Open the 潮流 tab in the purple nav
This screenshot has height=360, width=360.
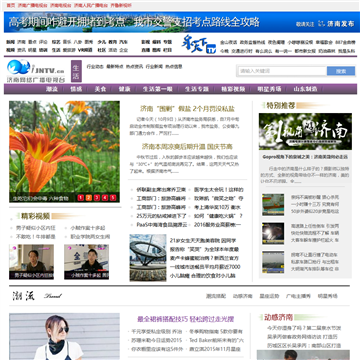tap(52, 89)
